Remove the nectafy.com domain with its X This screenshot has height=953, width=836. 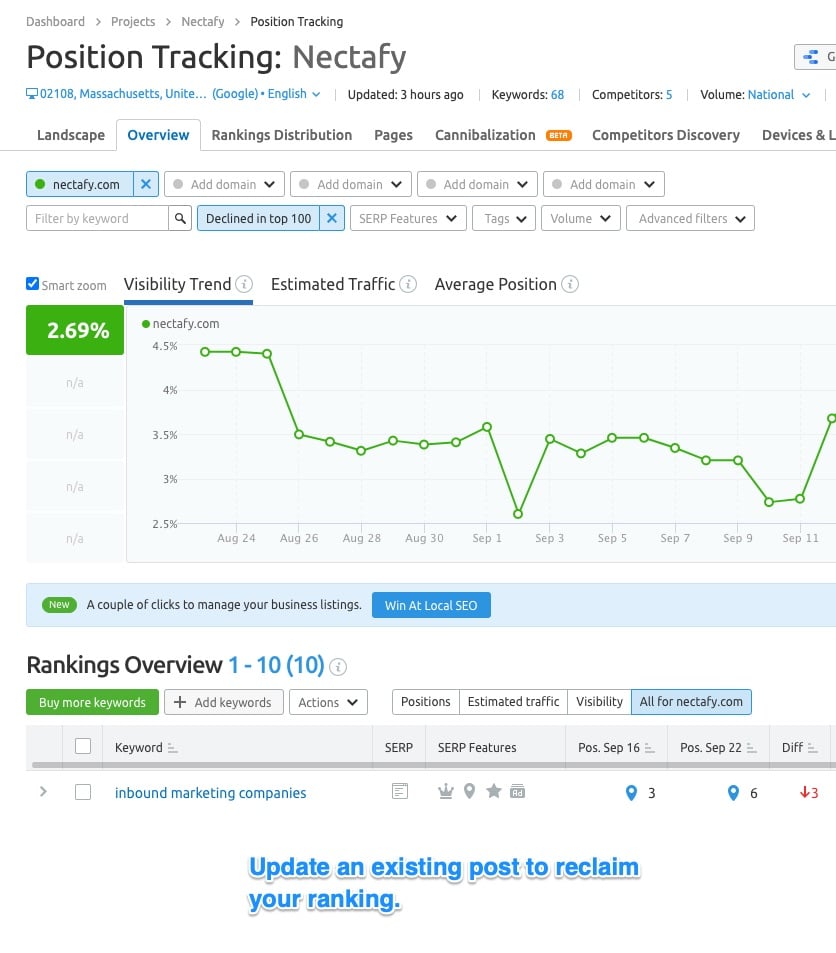click(x=146, y=184)
